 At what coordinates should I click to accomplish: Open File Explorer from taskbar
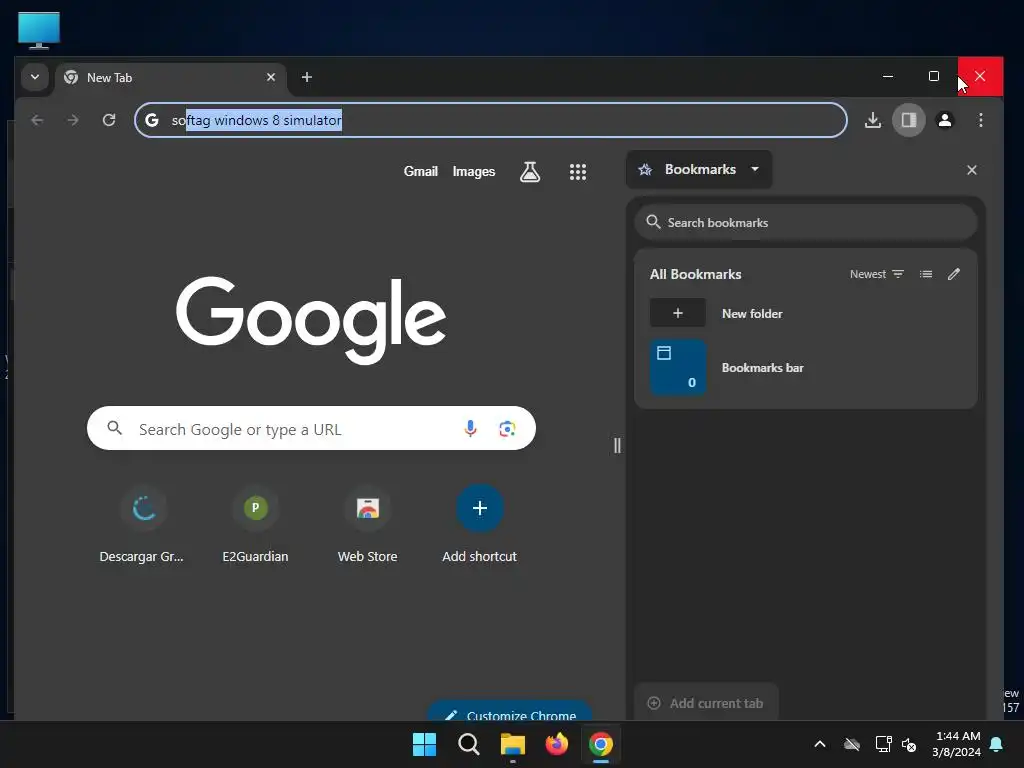[x=513, y=744]
